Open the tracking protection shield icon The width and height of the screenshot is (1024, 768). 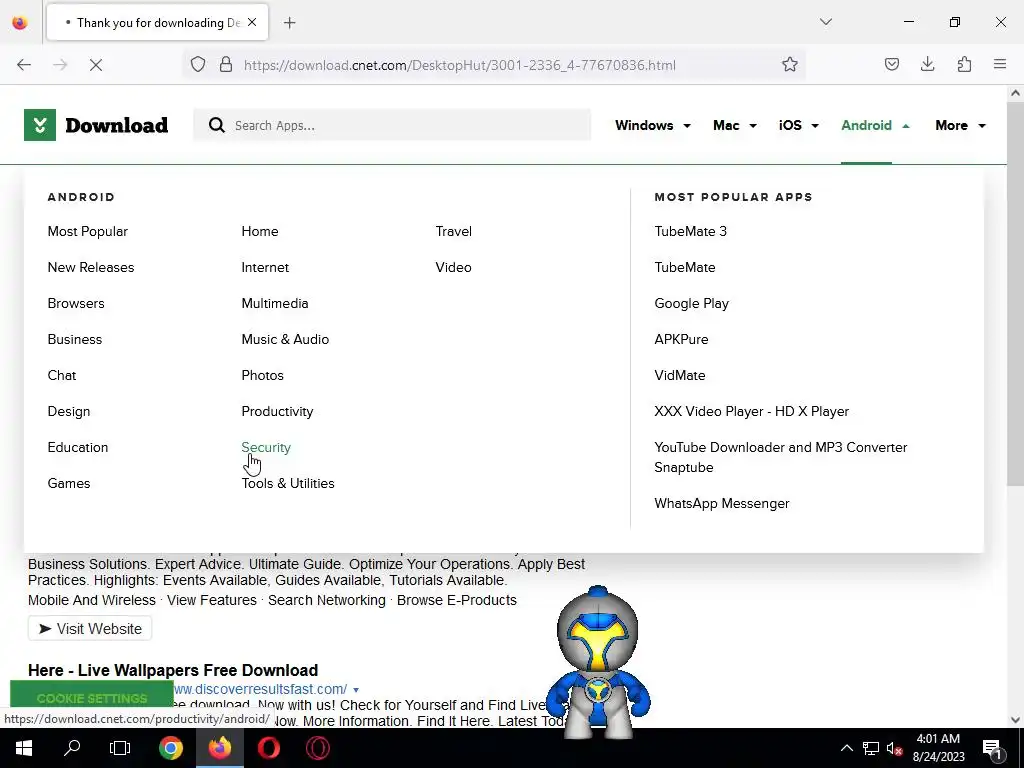point(198,65)
